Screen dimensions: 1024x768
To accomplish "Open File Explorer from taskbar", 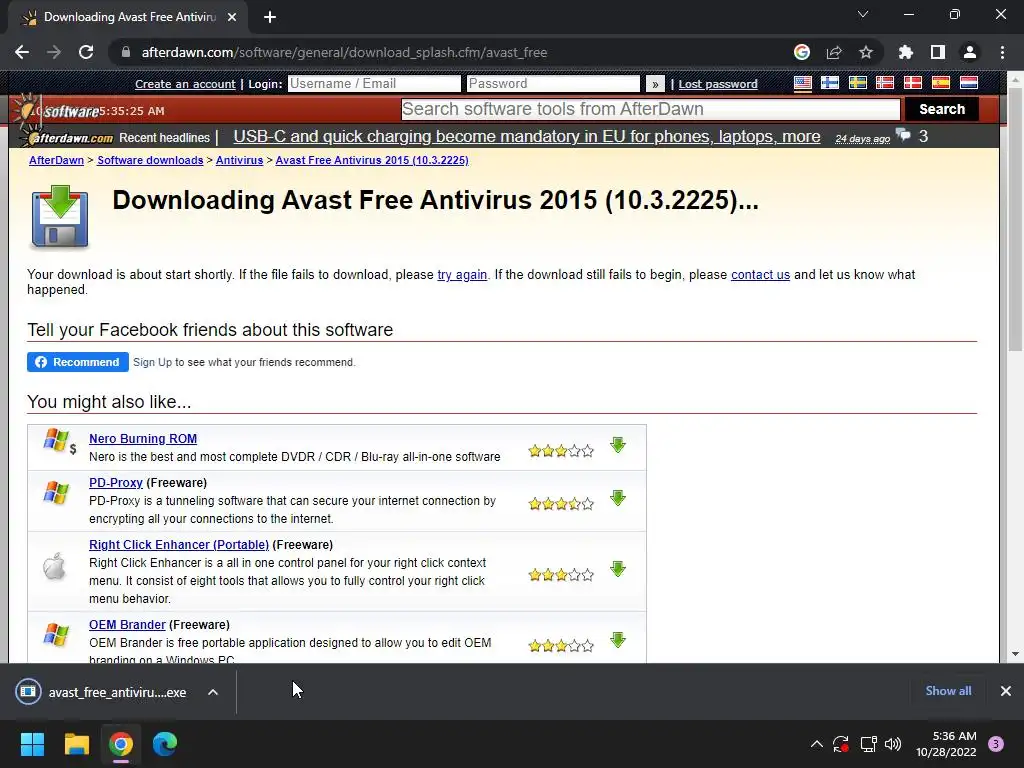I will [76, 744].
